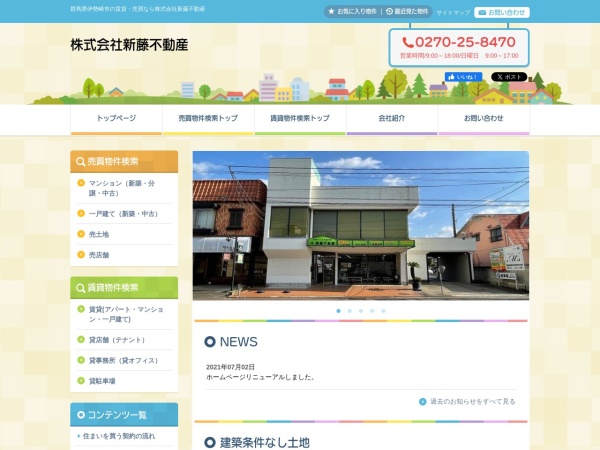Click the コンテンツ一覧 section header

124,415
